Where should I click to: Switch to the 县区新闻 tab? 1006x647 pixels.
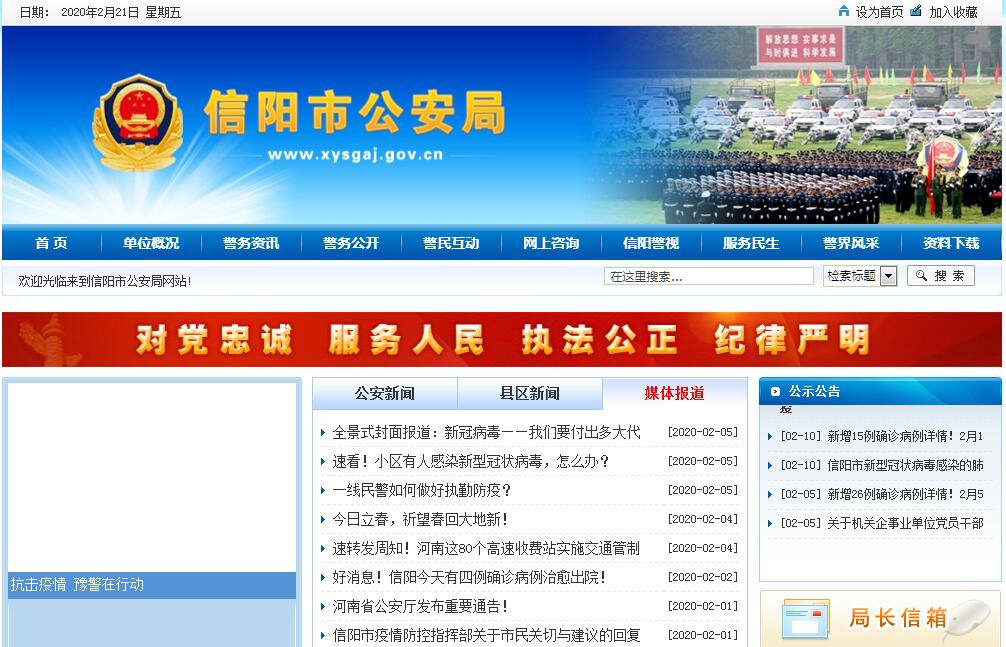click(x=530, y=394)
